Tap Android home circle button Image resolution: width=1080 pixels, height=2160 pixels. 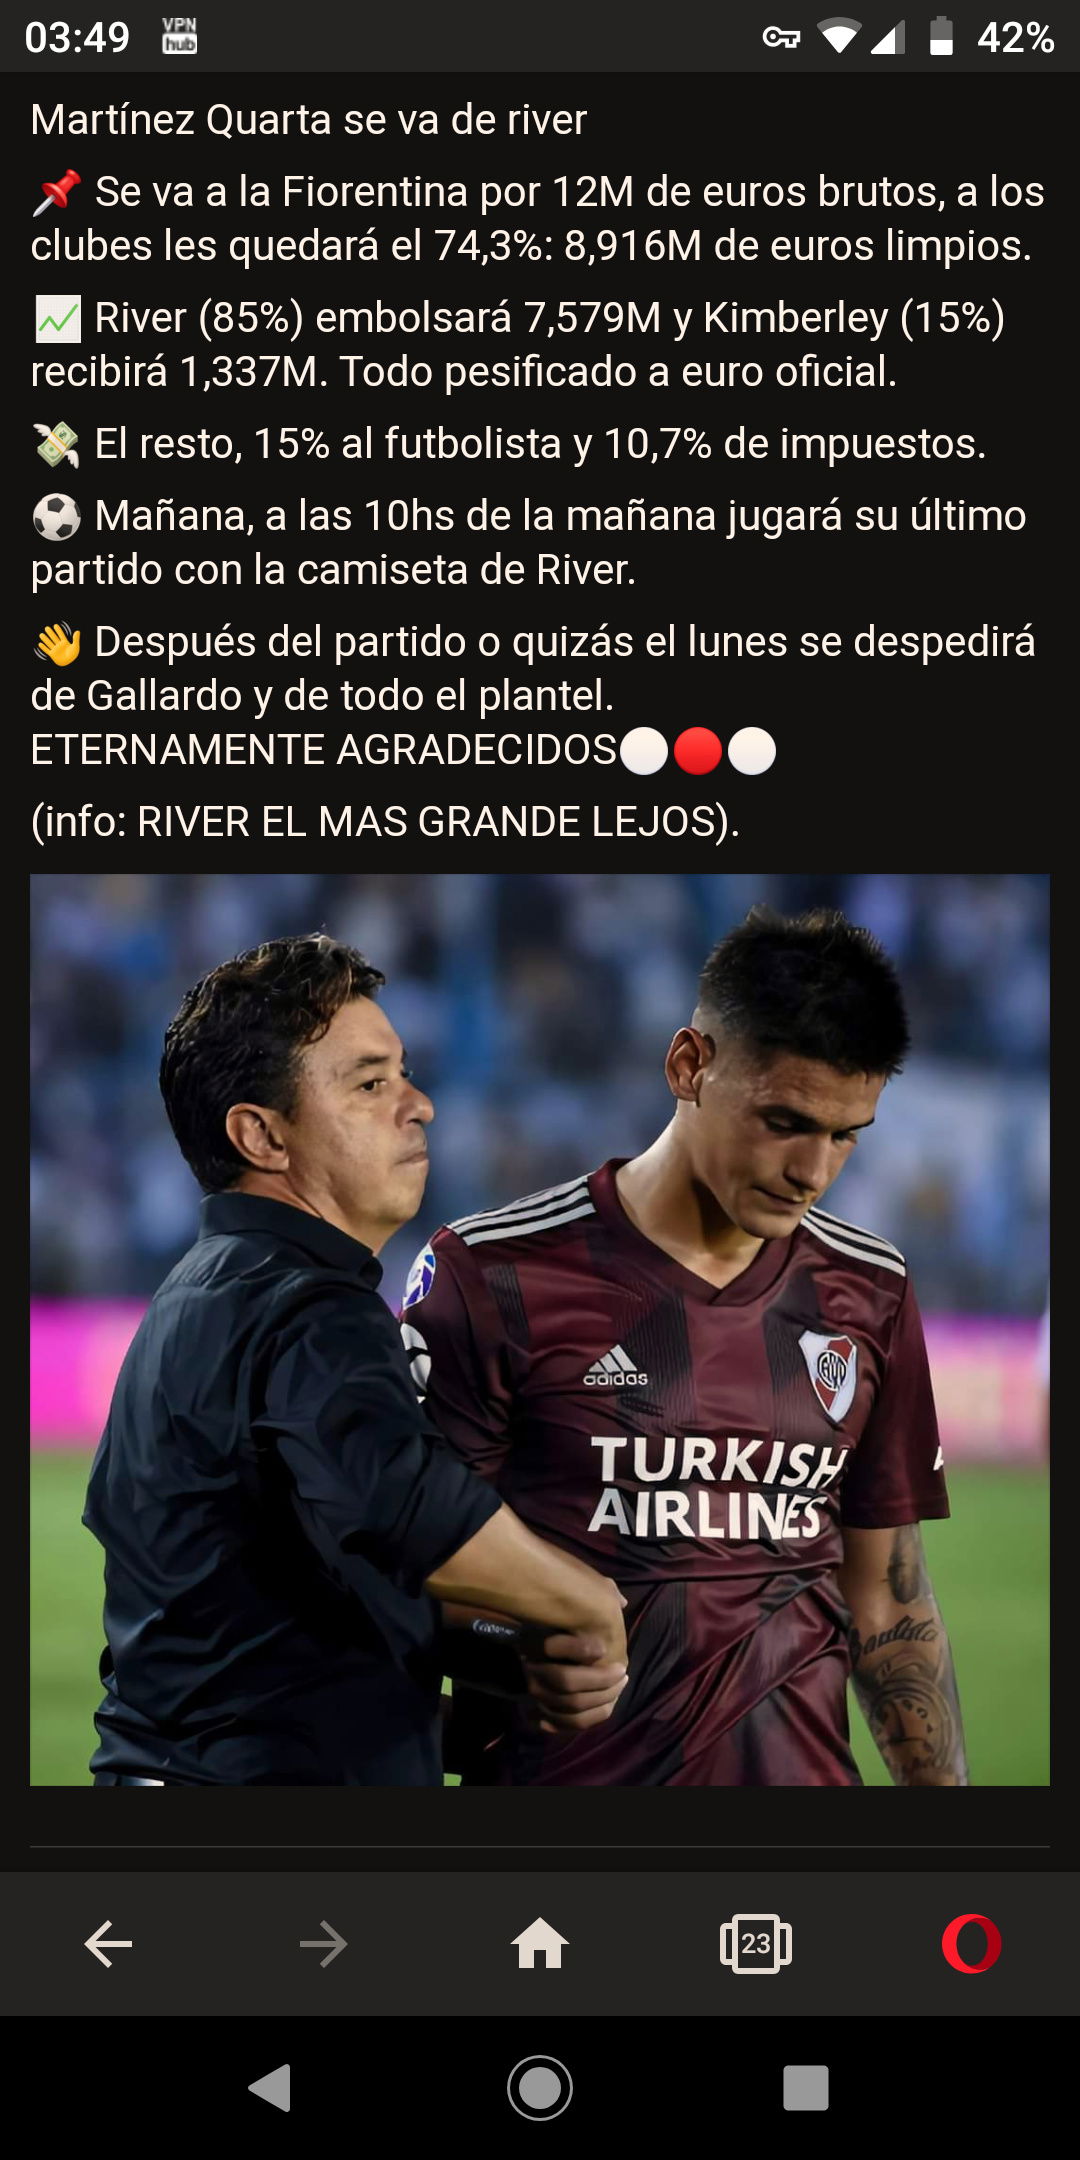tap(540, 2088)
